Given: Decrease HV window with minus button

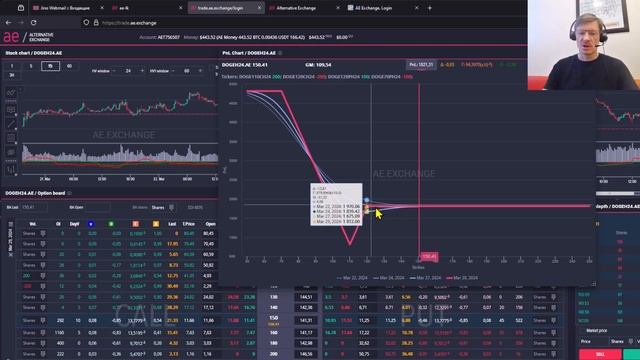Looking at the screenshot, I should (x=173, y=71).
